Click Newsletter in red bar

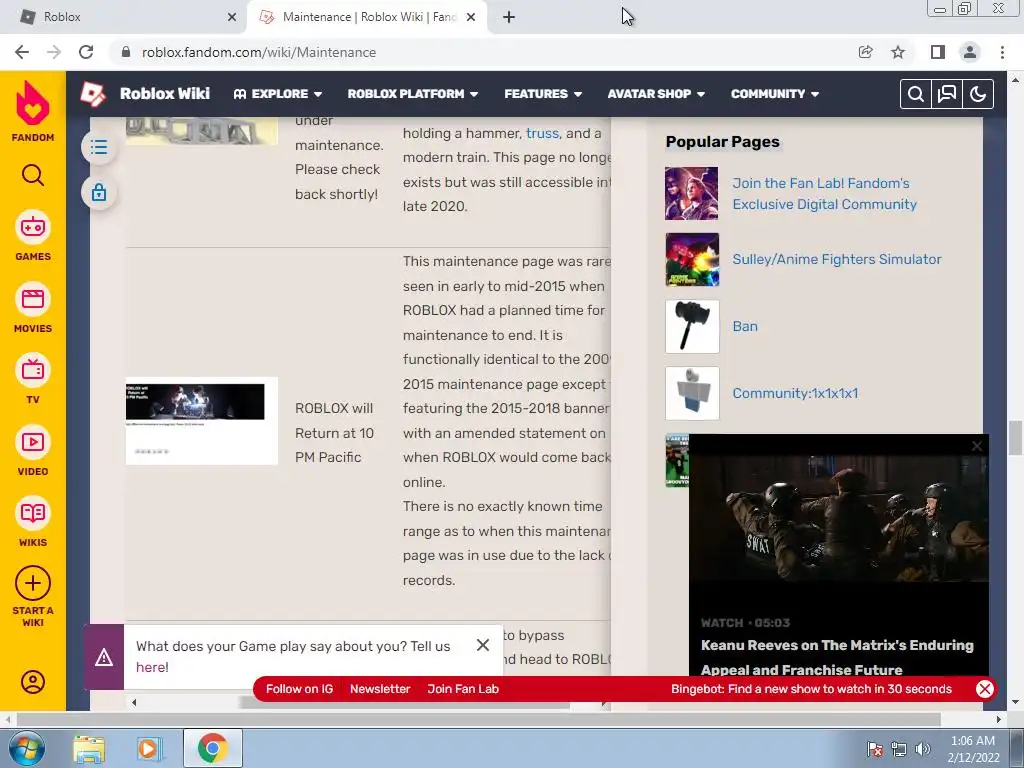click(x=380, y=689)
